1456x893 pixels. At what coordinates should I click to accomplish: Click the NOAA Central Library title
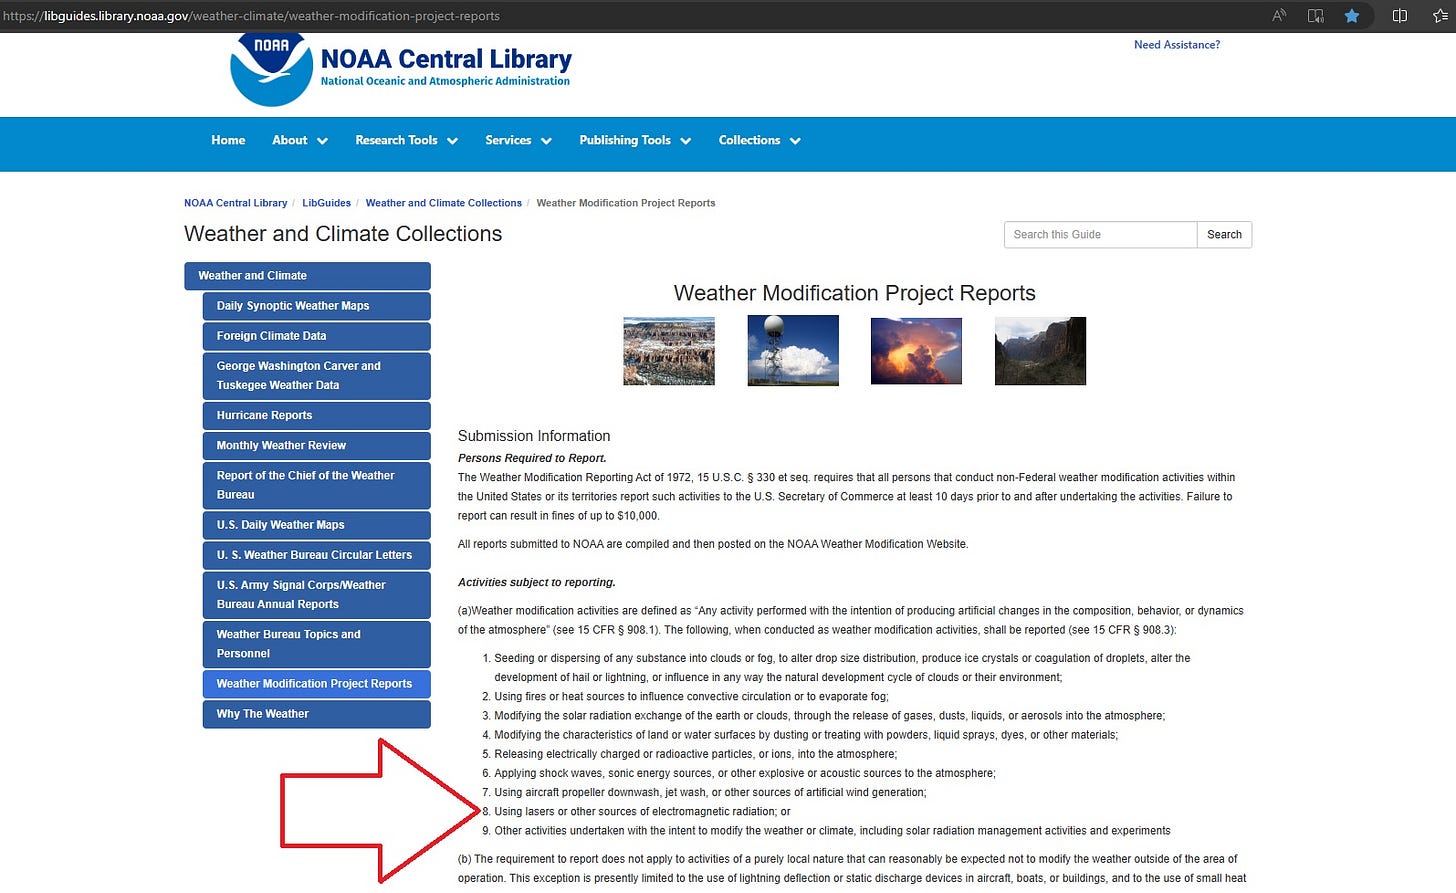(x=446, y=59)
